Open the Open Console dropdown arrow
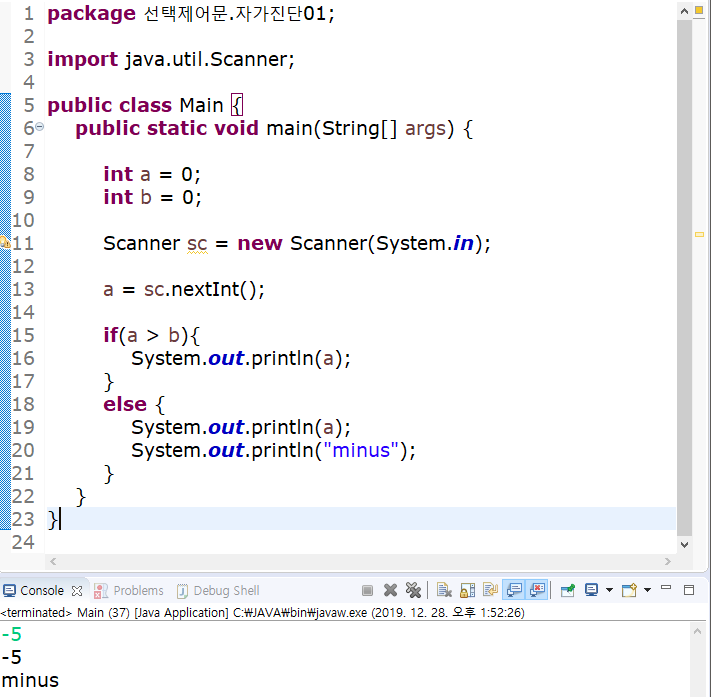This screenshot has height=697, width=711. click(x=648, y=590)
